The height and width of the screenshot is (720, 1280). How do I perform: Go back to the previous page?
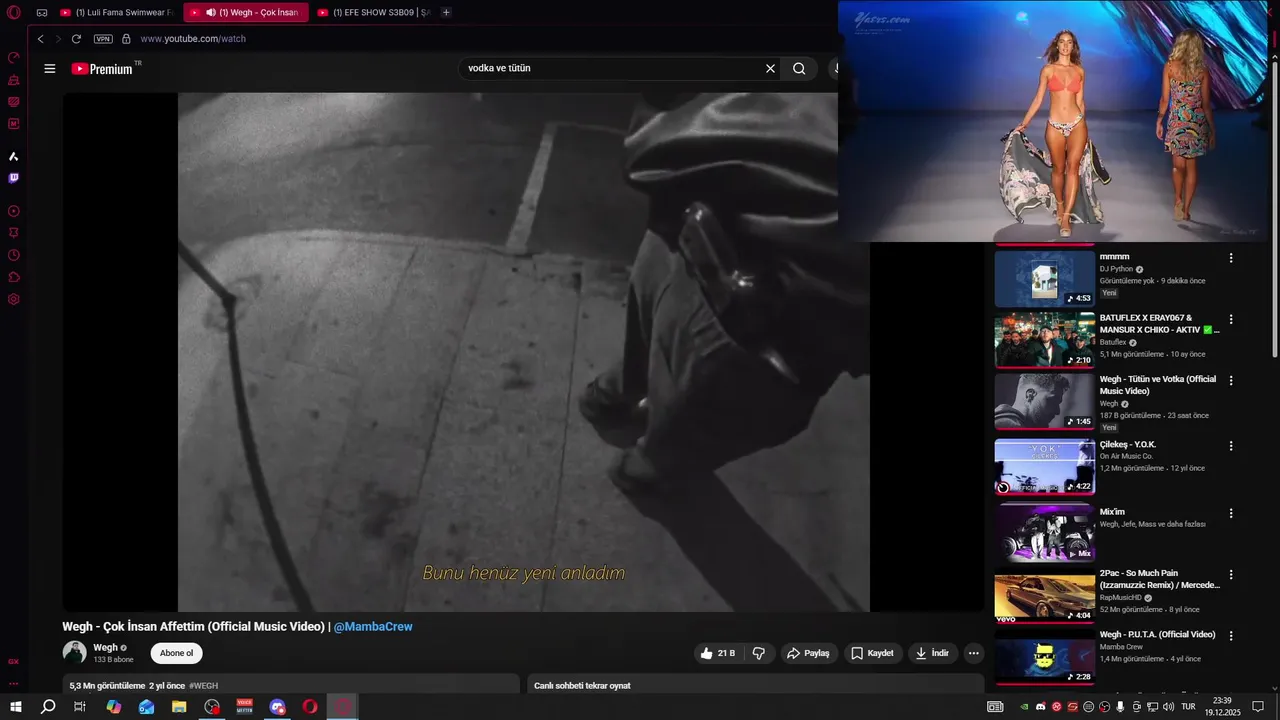[x=40, y=39]
